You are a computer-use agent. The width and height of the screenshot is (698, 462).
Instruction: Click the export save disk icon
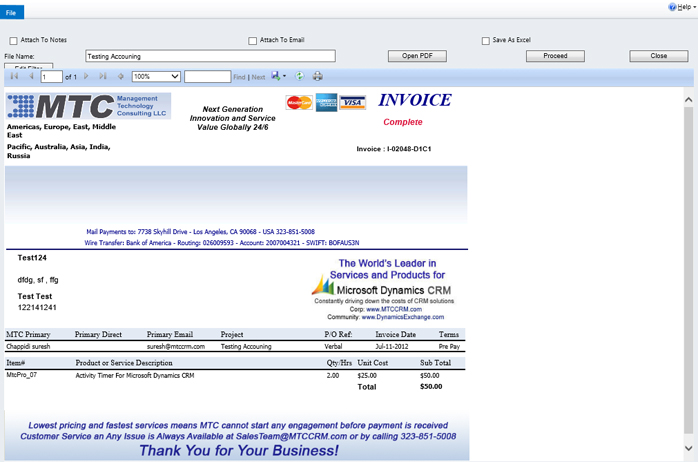tap(277, 76)
